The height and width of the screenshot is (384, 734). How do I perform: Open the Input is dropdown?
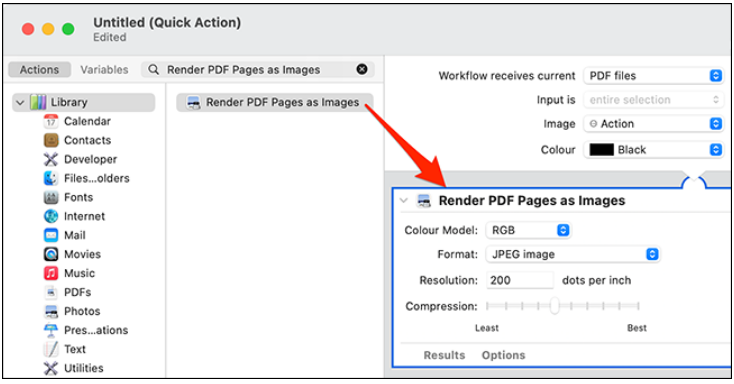(653, 100)
